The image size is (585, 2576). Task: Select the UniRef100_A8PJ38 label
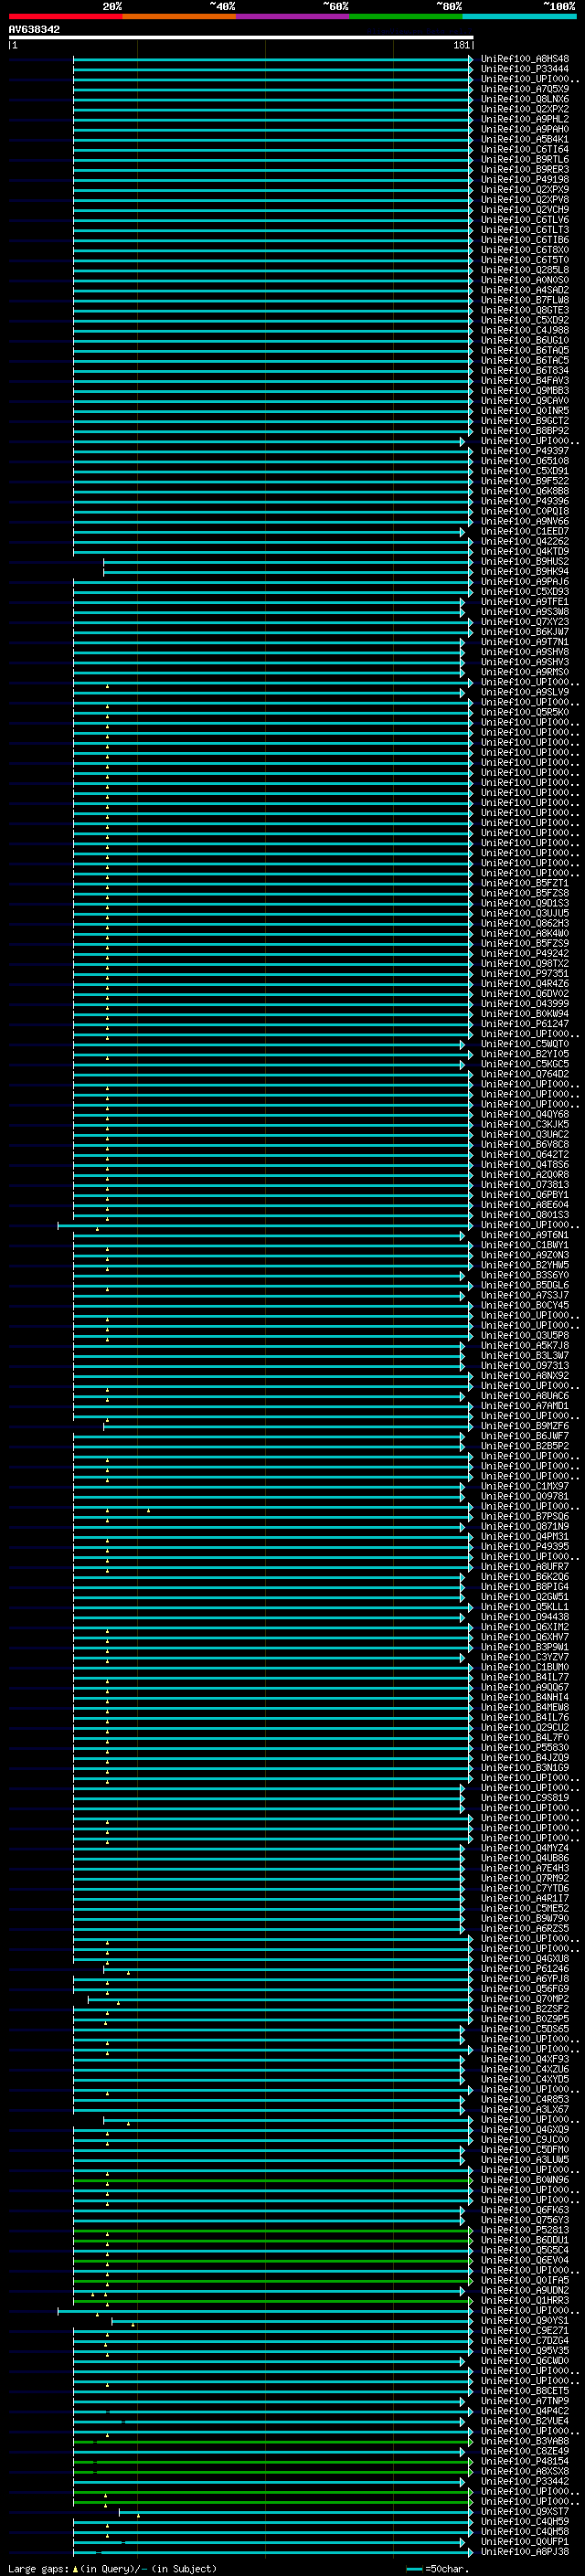525,2551
